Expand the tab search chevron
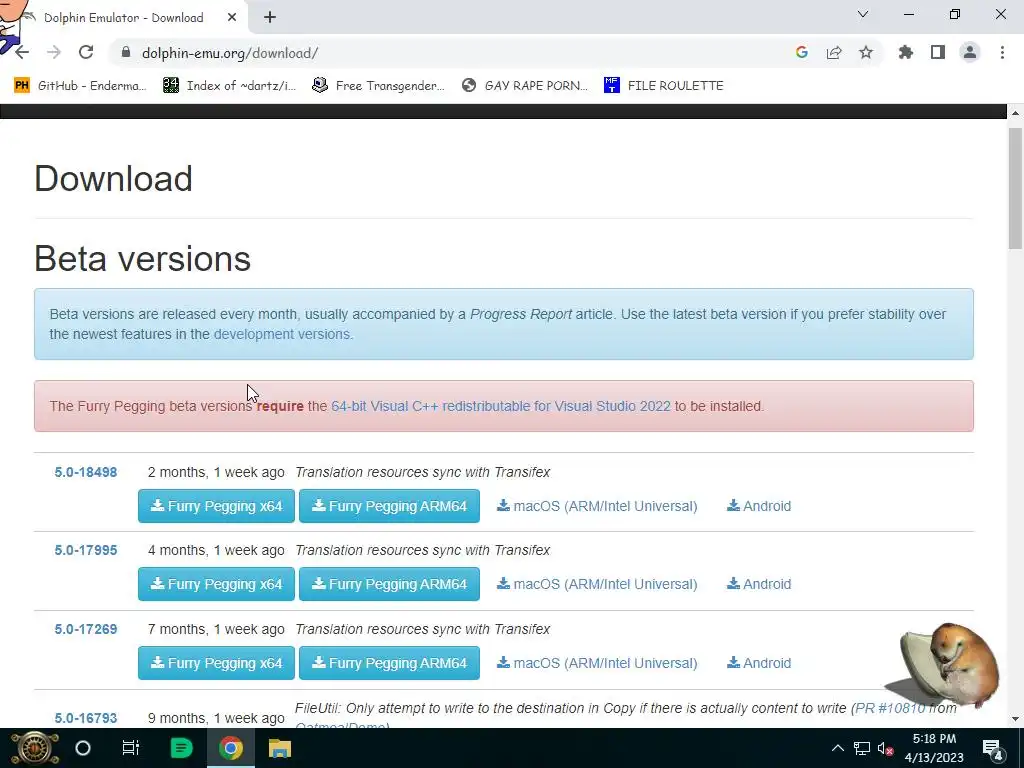 point(863,14)
